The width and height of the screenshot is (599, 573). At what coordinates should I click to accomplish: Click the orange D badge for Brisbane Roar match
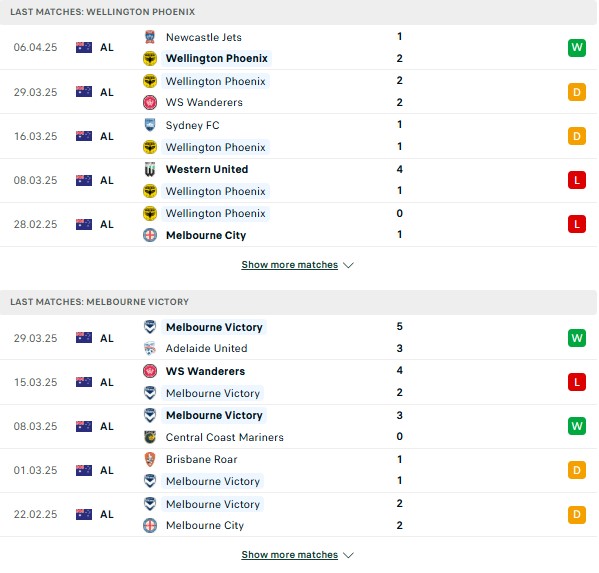tap(576, 470)
